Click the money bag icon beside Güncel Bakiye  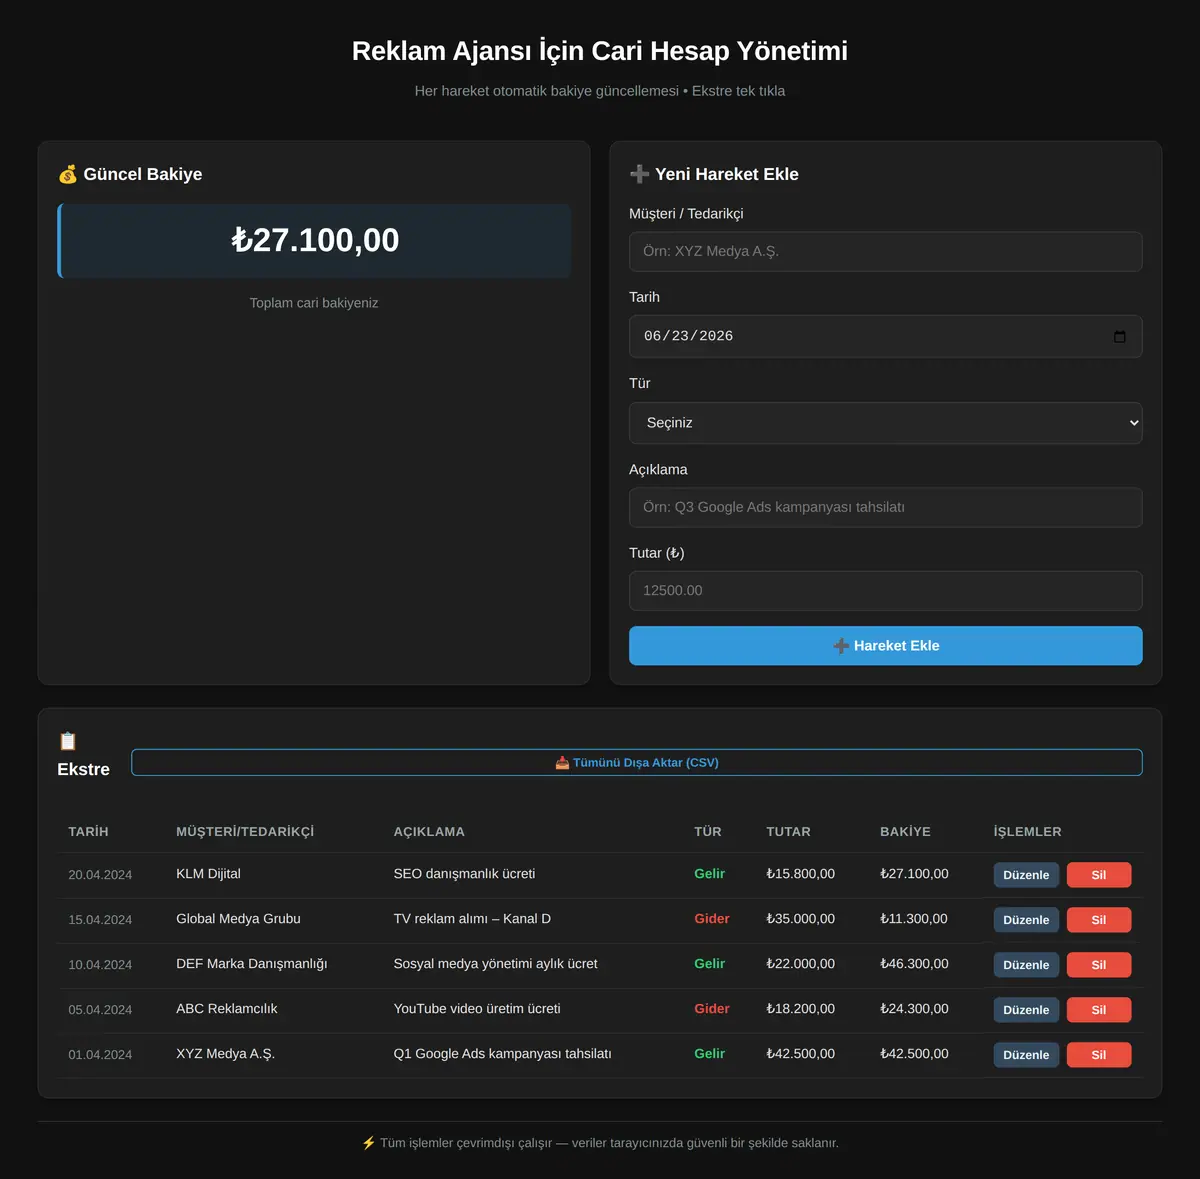click(x=68, y=174)
